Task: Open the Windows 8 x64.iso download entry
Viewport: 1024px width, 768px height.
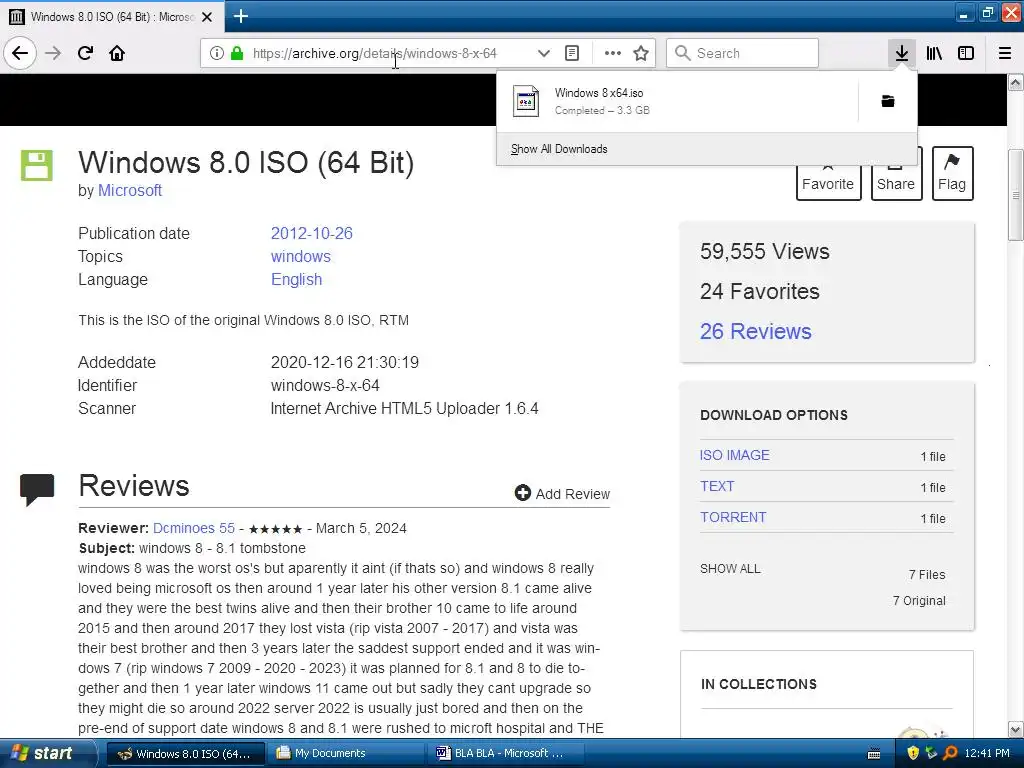Action: pyautogui.click(x=677, y=101)
